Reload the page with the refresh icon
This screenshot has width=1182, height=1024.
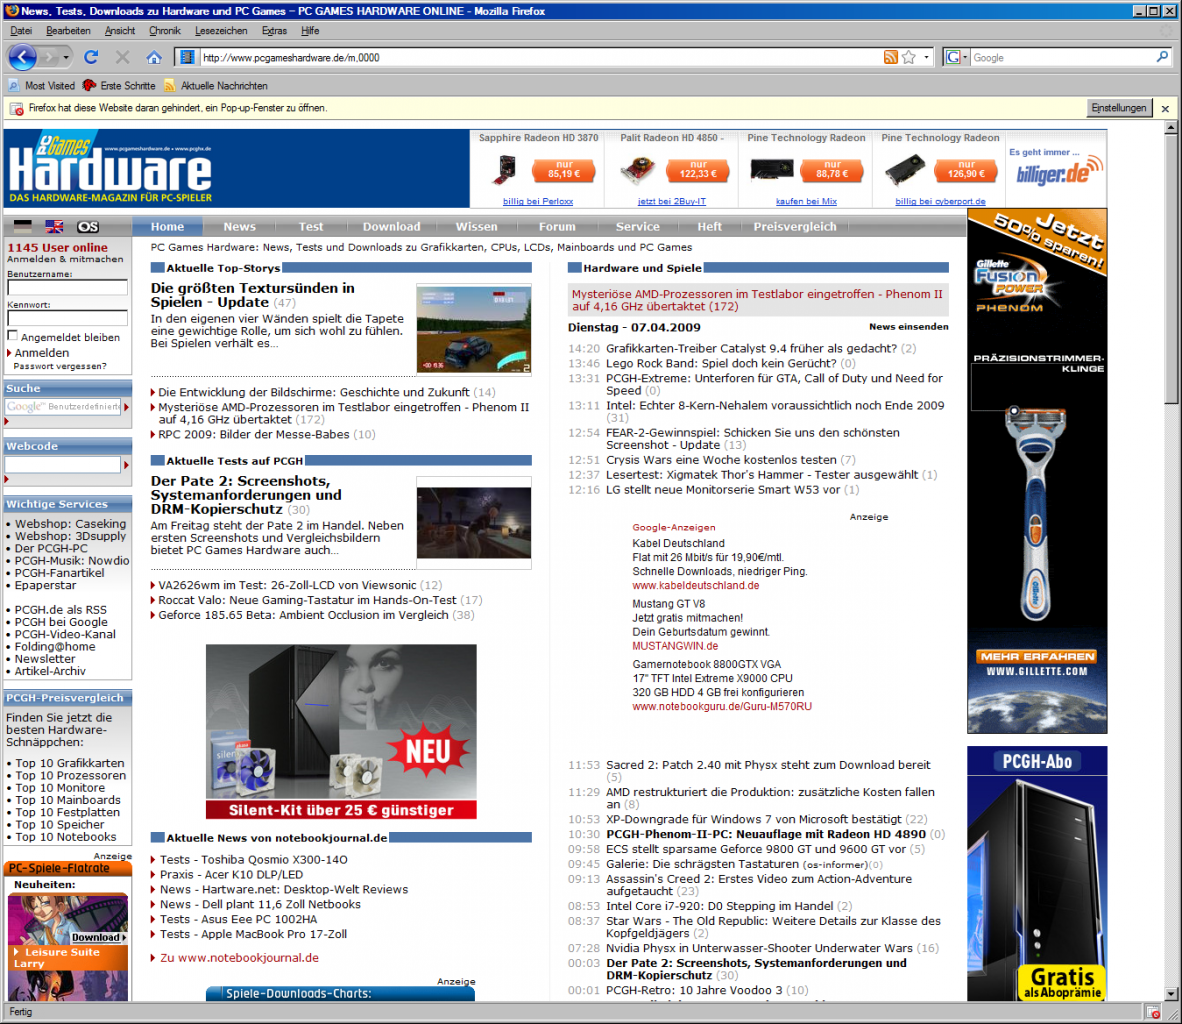click(91, 57)
